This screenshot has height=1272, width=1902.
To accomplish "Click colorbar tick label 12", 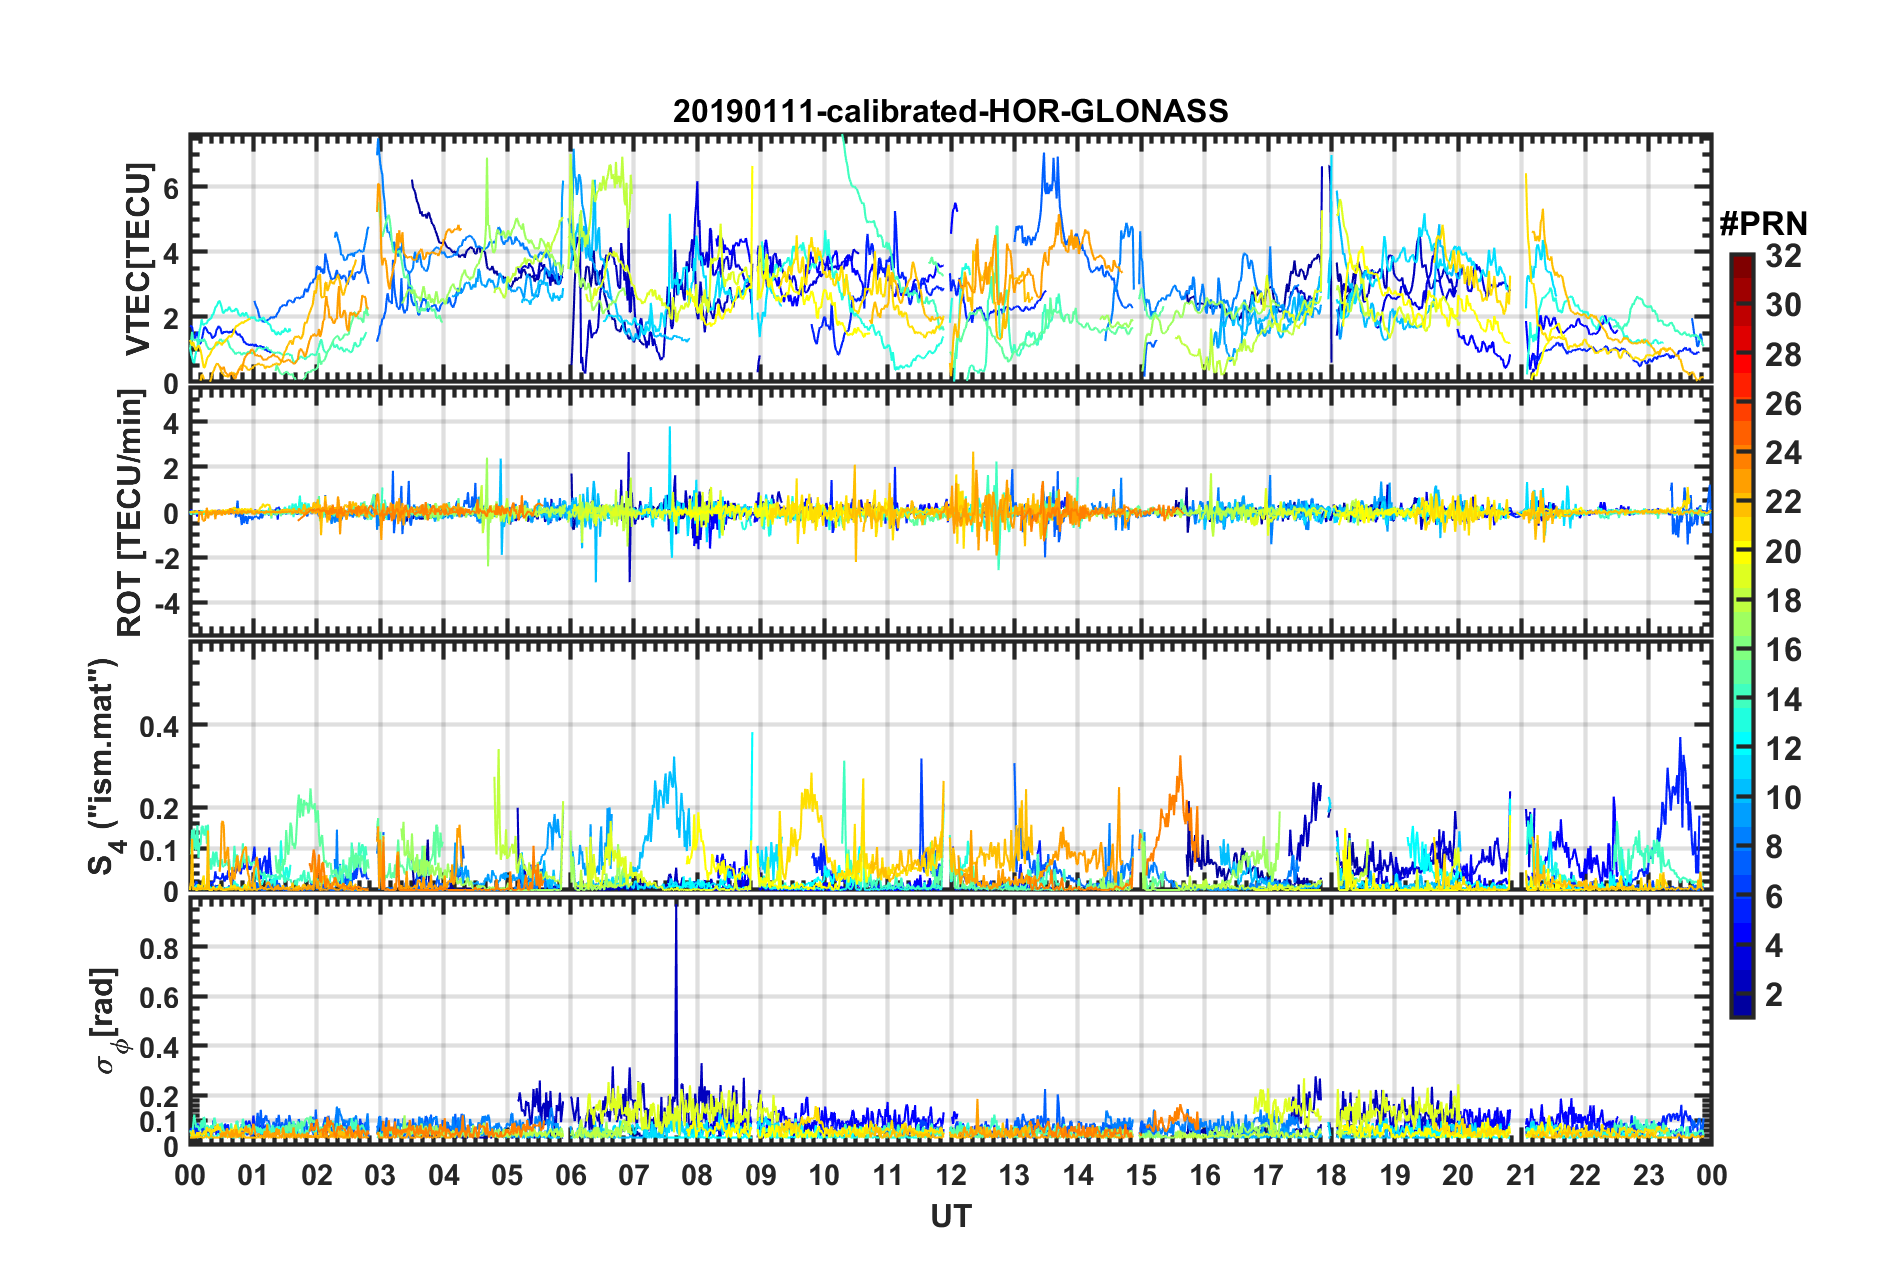I will [1783, 748].
